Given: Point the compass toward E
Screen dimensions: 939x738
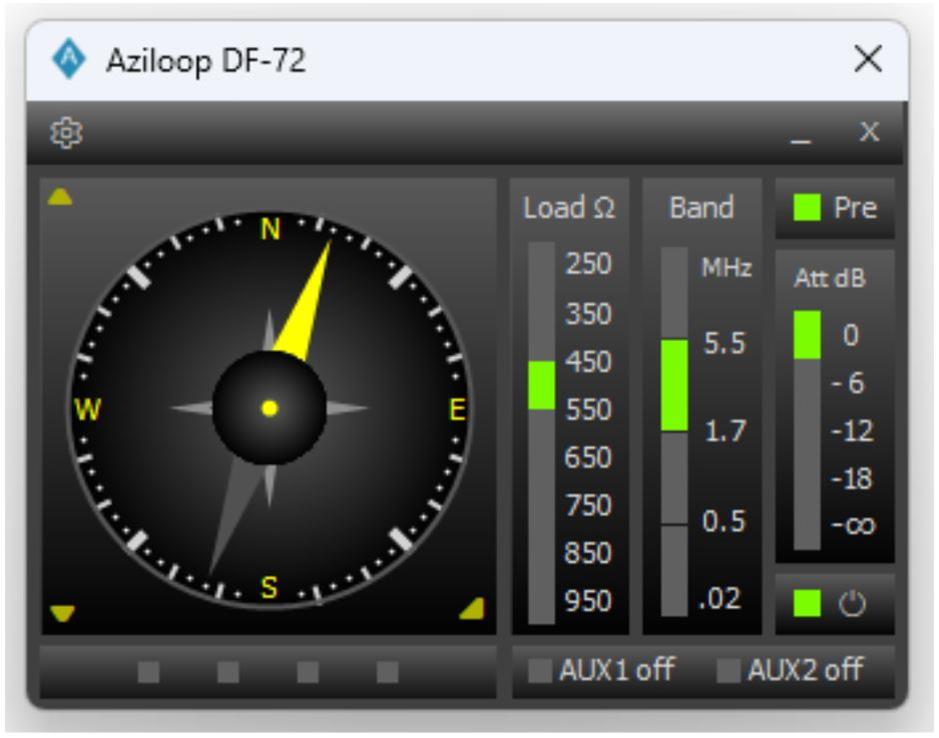Looking at the screenshot, I should pos(457,409).
